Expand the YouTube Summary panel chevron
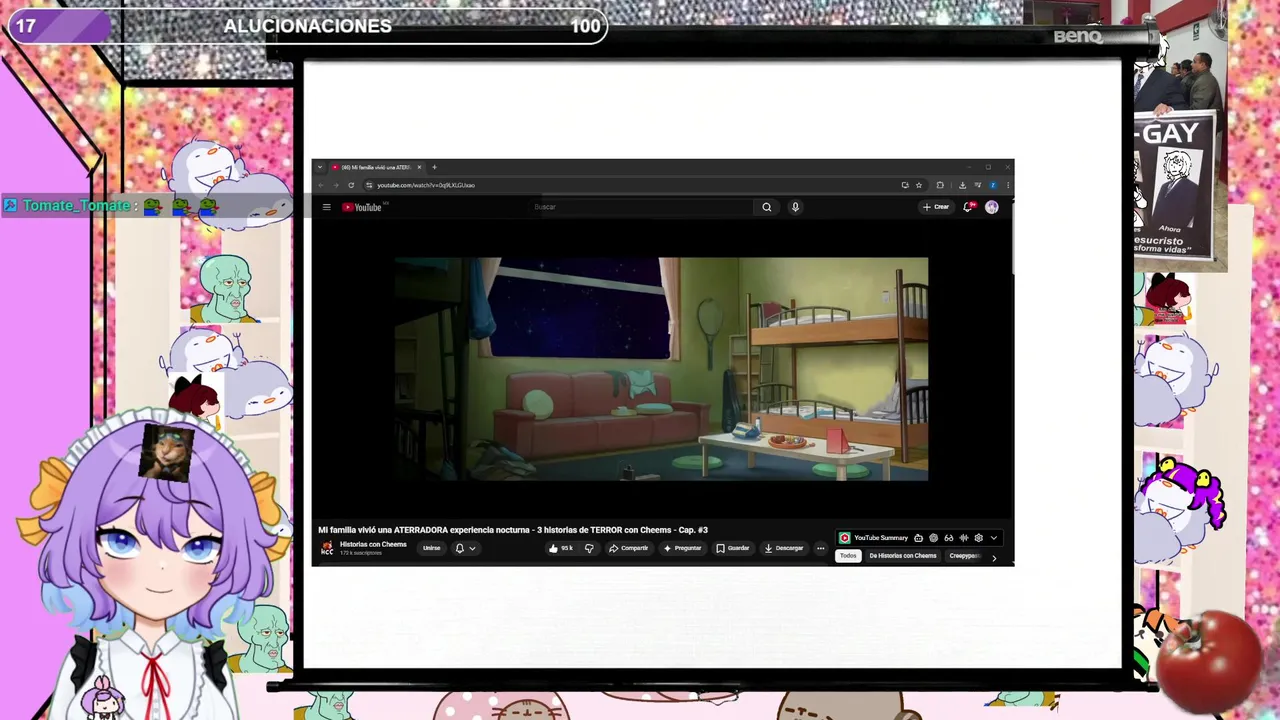Screen dimensions: 1280x720 pyautogui.click(x=994, y=538)
